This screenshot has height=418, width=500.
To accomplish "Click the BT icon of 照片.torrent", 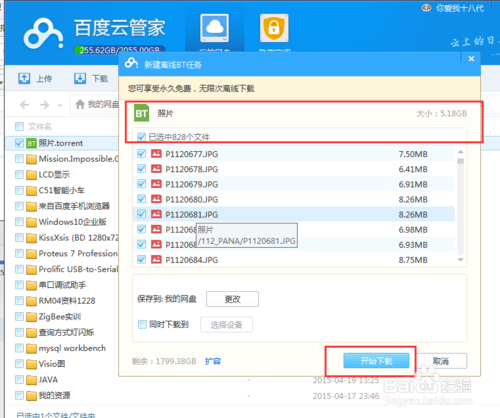I will click(31, 143).
